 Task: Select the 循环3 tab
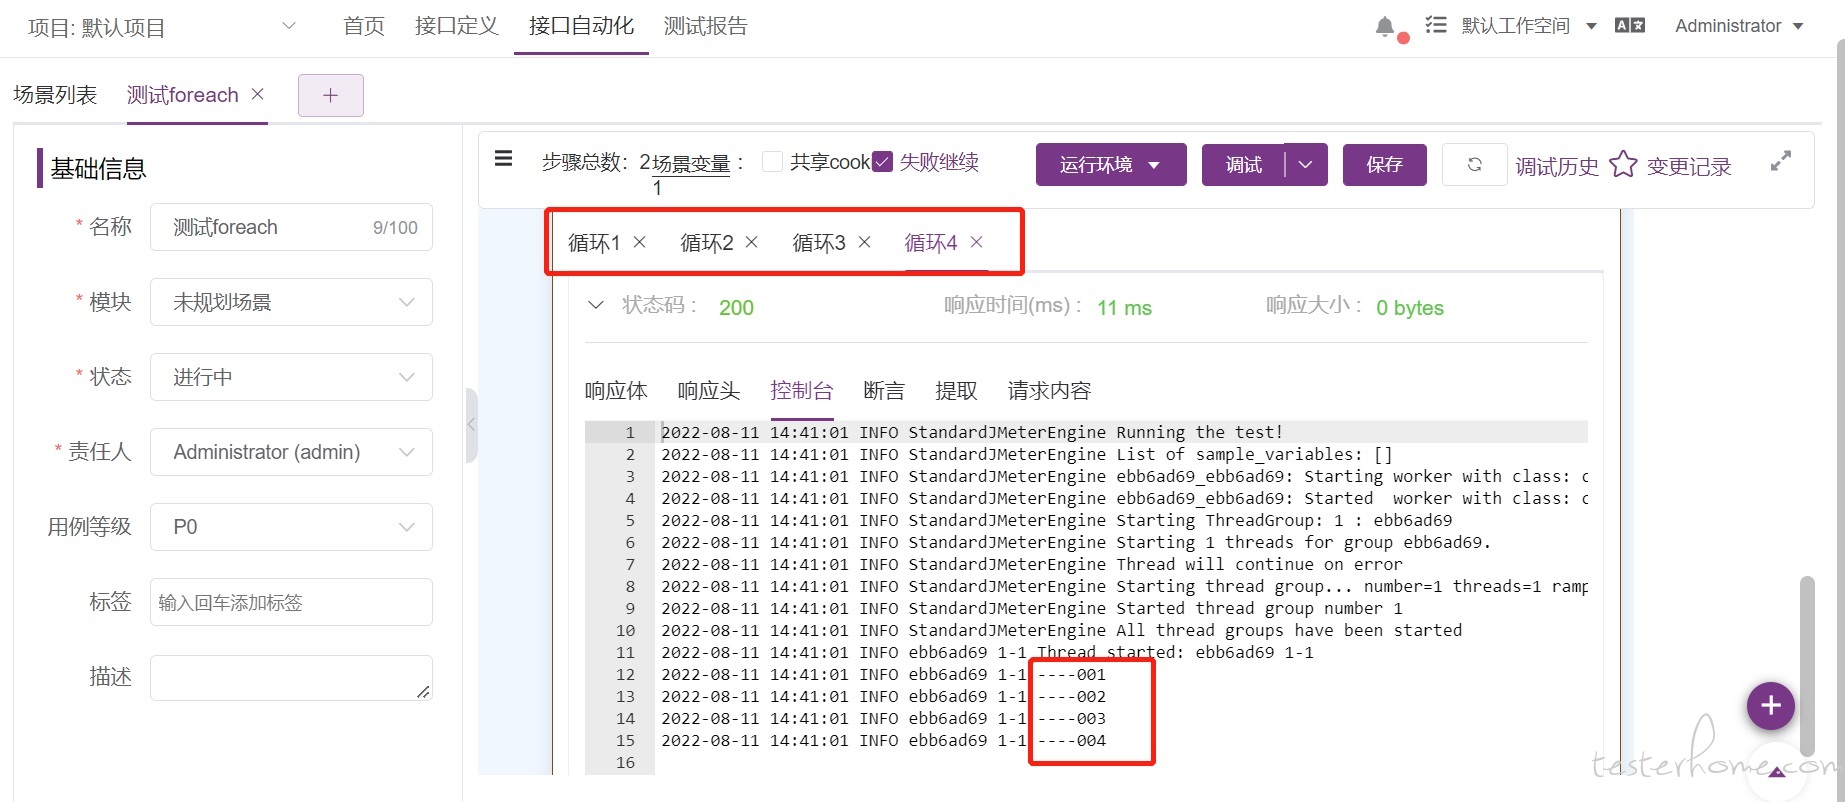(x=819, y=243)
